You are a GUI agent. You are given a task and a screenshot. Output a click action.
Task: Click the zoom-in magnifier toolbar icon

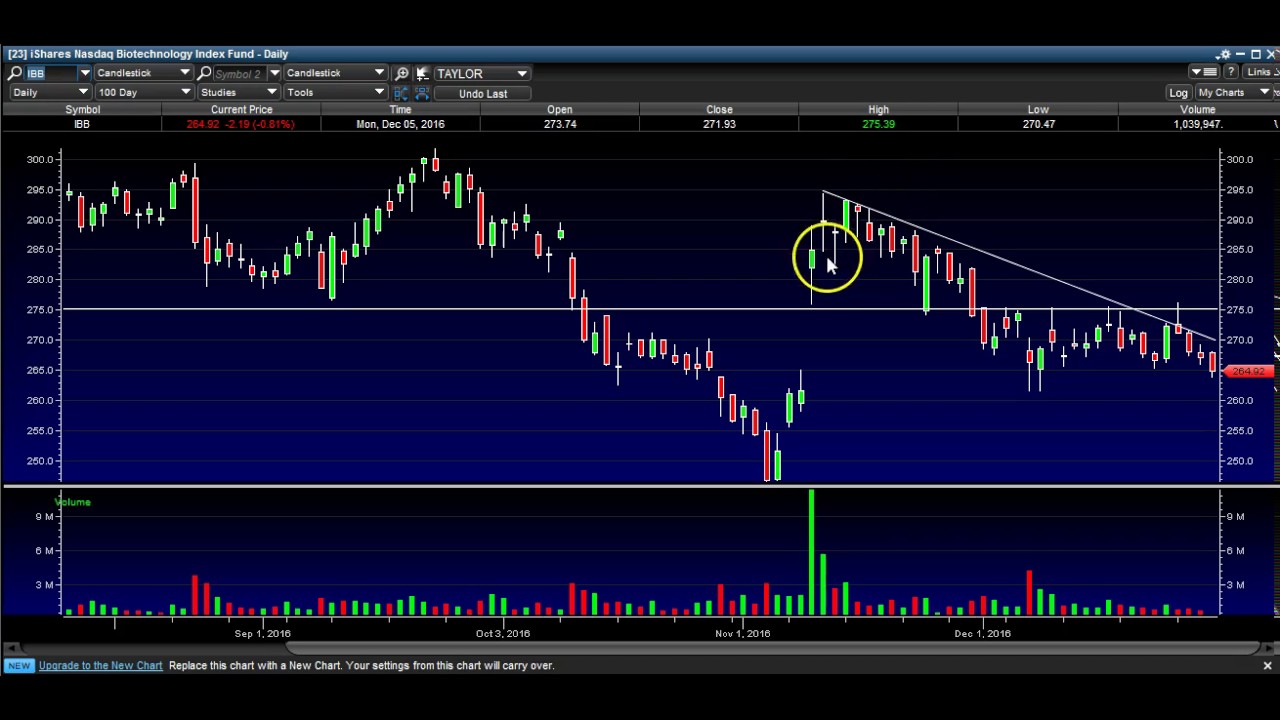[402, 74]
